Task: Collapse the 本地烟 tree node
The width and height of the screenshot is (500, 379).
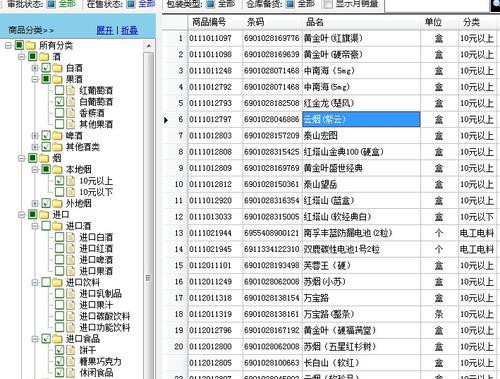Action: coord(35,170)
